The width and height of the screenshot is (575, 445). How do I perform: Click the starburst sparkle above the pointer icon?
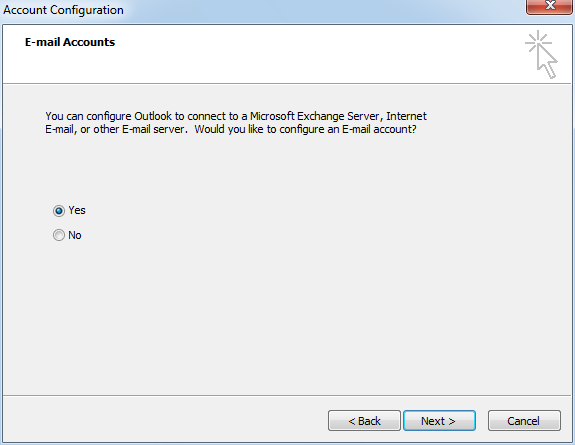538,42
